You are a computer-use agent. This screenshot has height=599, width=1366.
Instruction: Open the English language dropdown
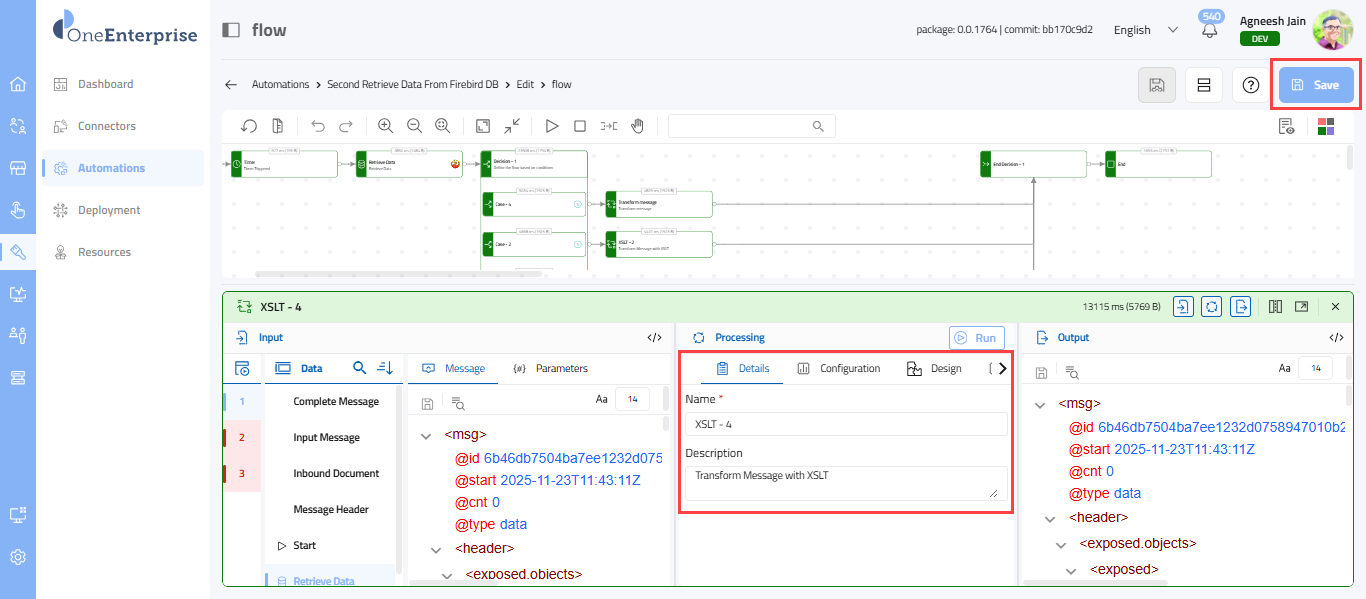(x=1145, y=30)
